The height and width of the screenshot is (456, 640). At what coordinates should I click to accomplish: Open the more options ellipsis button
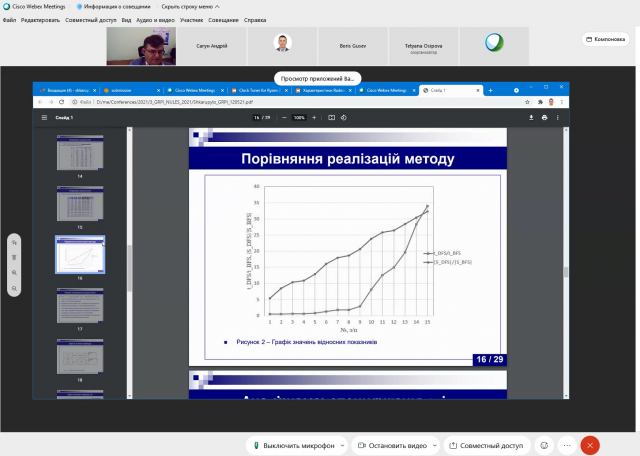pos(567,445)
